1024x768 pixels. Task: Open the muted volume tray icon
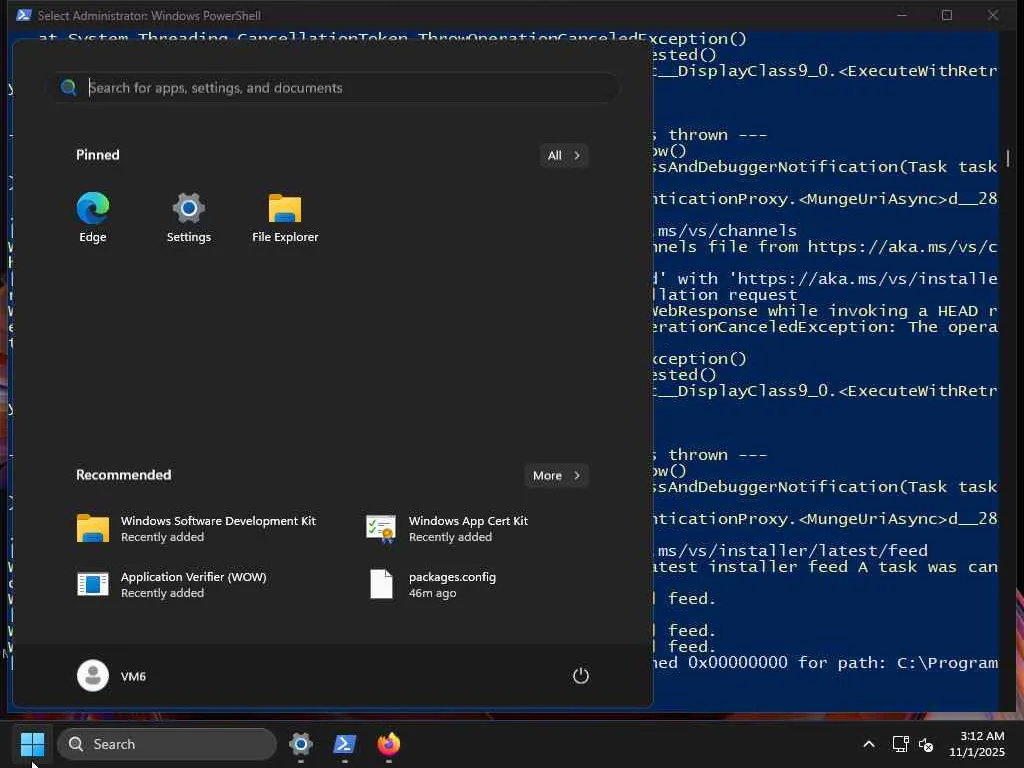click(925, 744)
